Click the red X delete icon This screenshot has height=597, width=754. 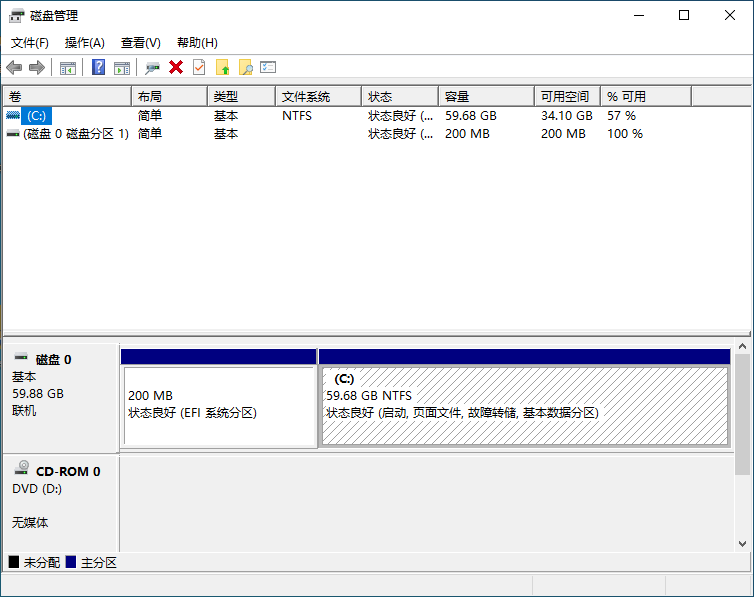click(x=176, y=67)
